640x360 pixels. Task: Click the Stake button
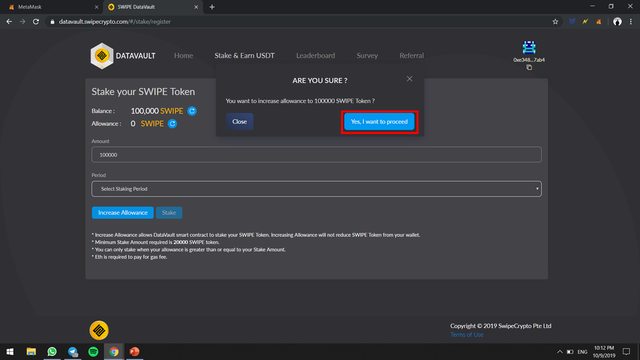pyautogui.click(x=169, y=213)
